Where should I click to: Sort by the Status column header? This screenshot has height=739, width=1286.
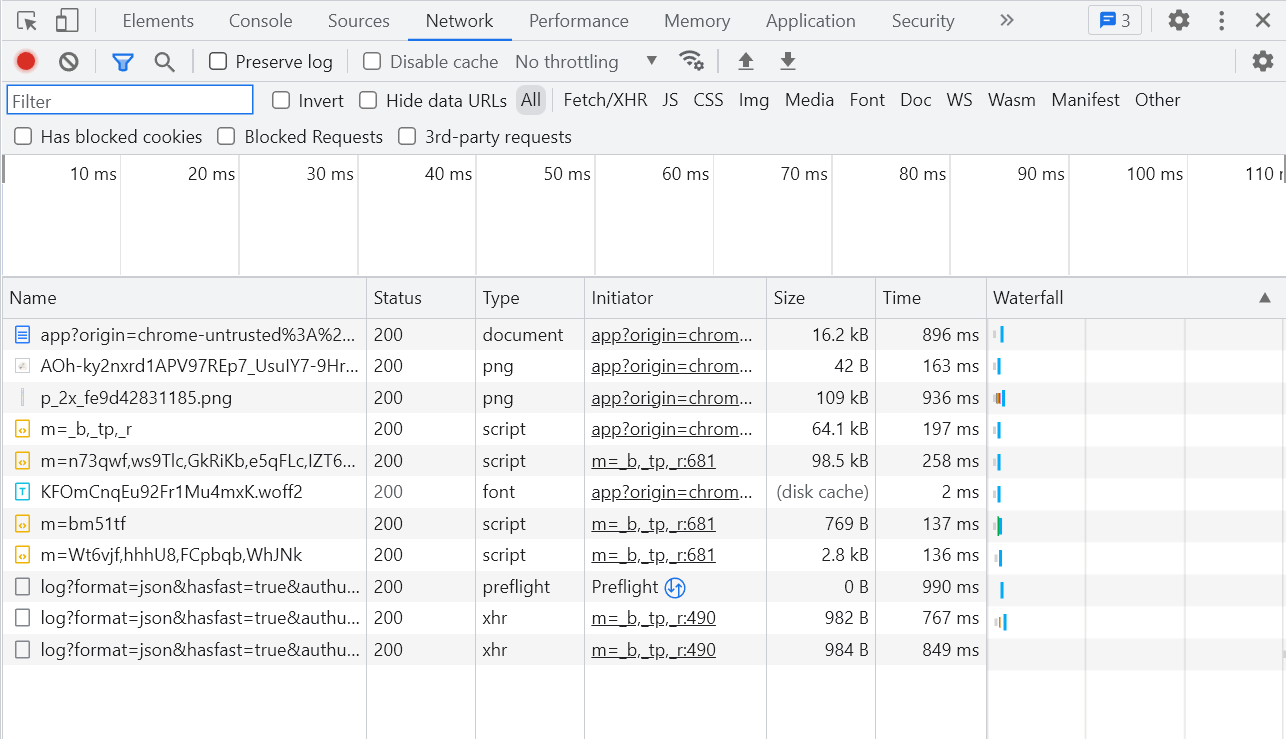(421, 298)
